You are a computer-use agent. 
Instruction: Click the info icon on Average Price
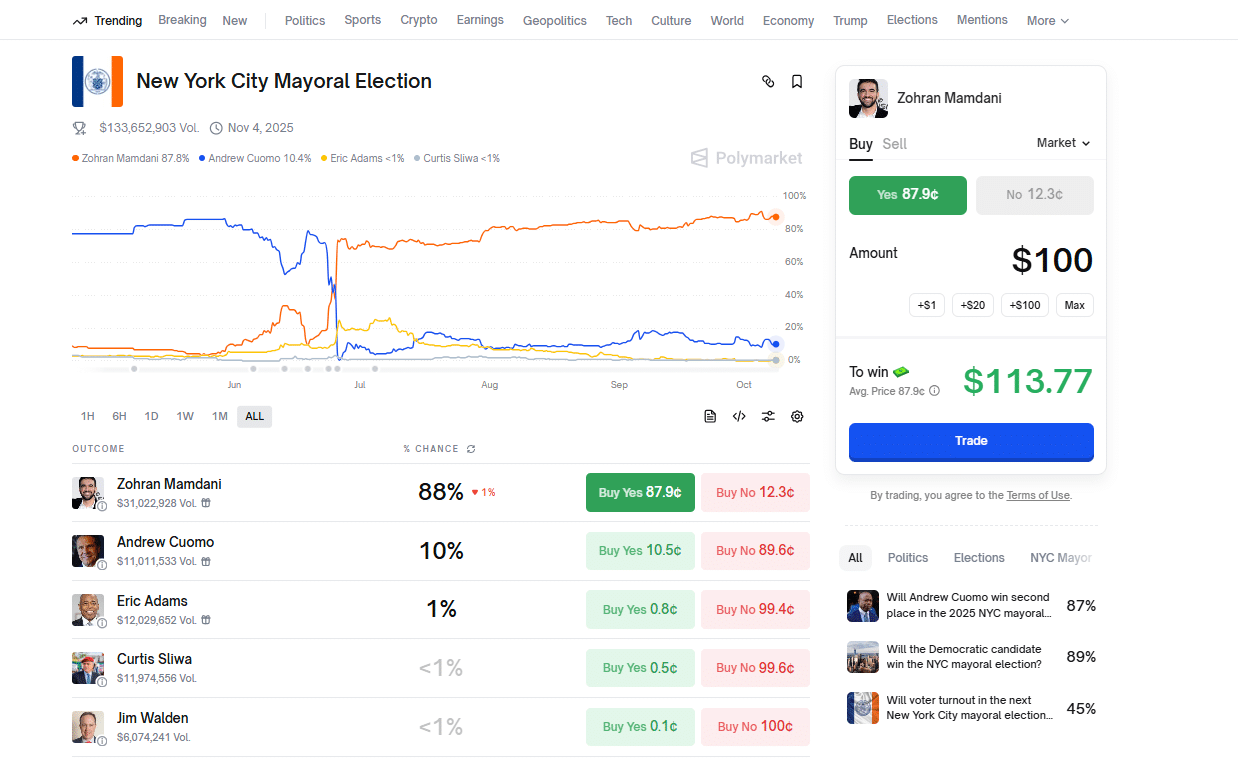(x=934, y=391)
